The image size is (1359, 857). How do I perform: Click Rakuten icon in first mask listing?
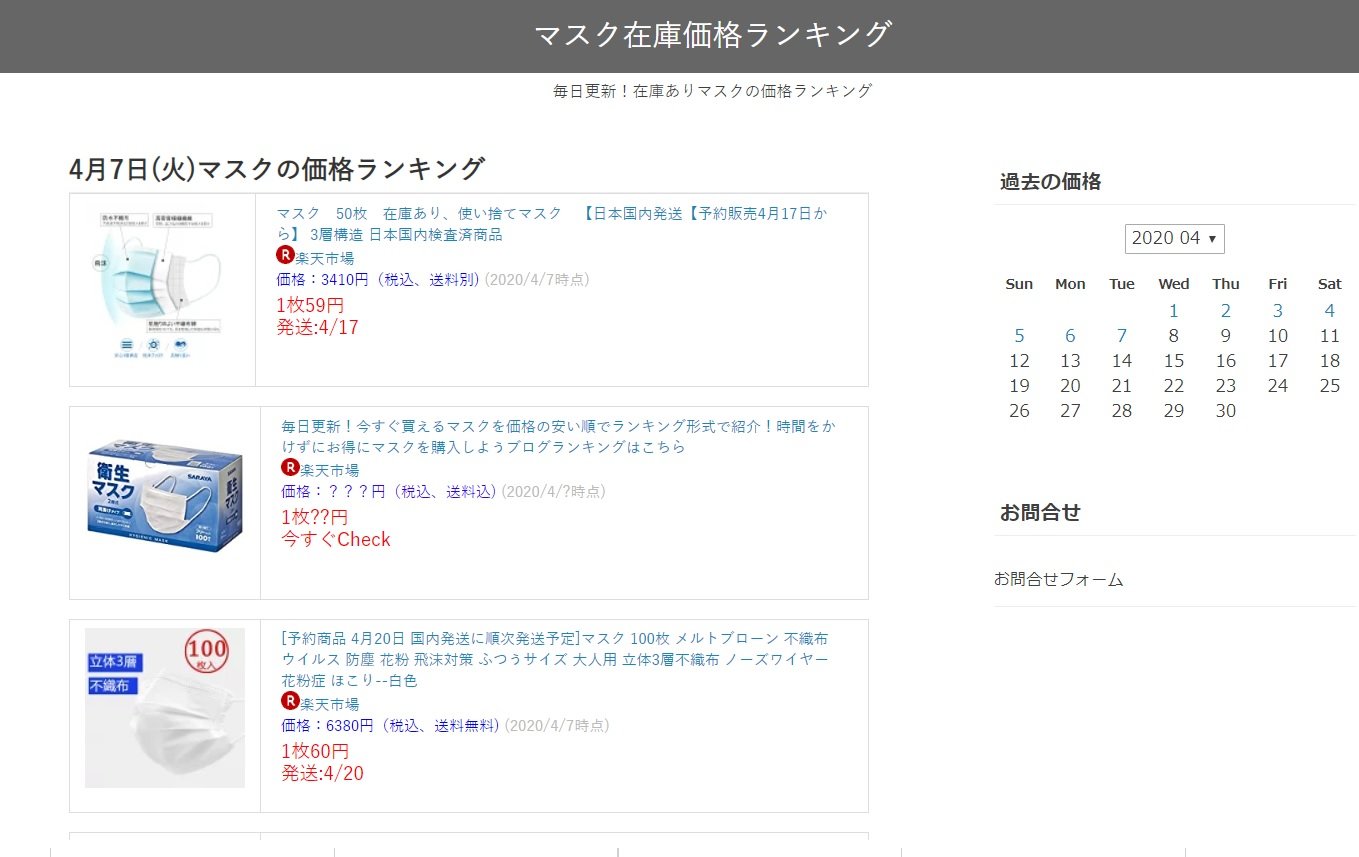coord(285,255)
